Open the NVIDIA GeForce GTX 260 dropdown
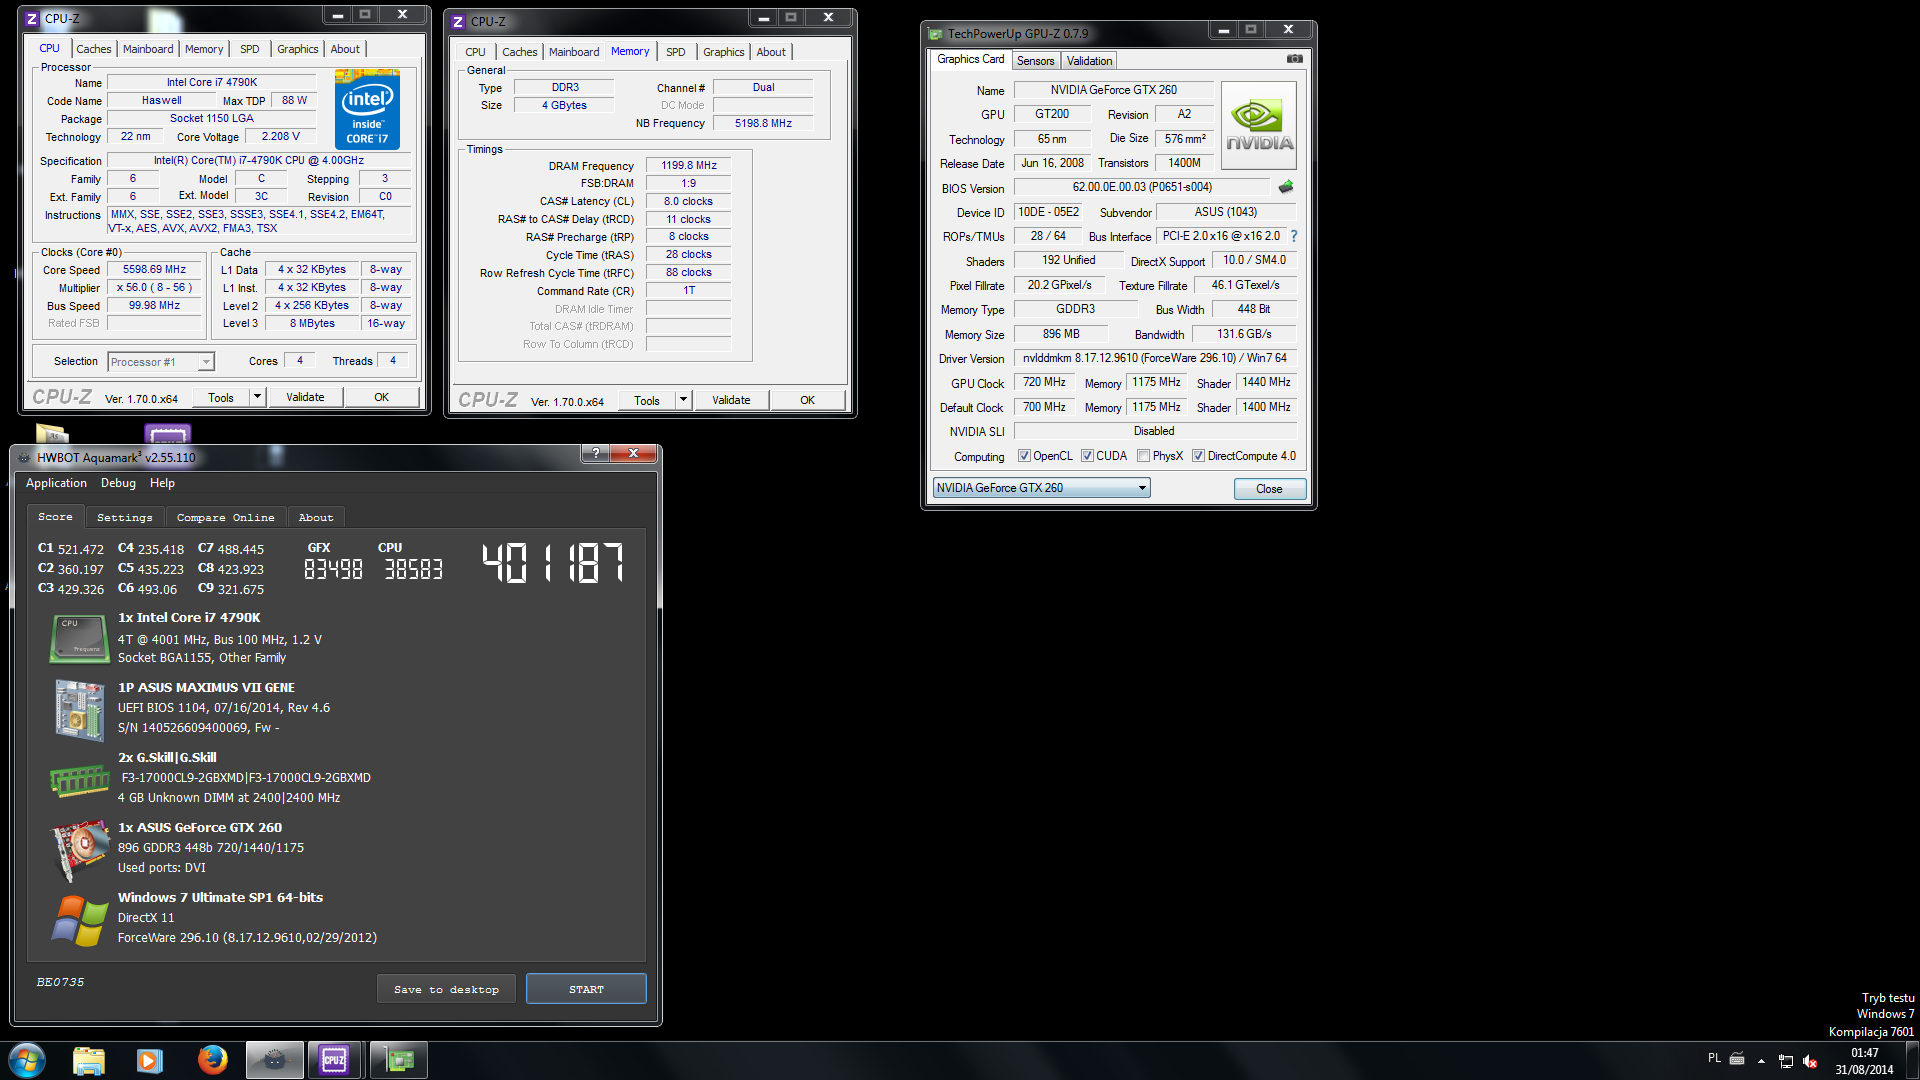1920x1080 pixels. point(1041,488)
